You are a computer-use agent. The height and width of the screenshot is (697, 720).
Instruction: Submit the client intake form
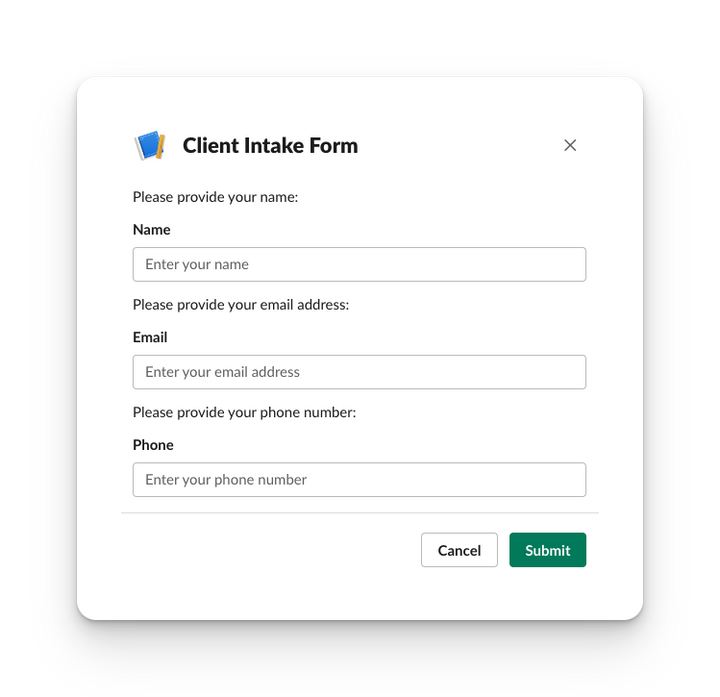pos(547,550)
